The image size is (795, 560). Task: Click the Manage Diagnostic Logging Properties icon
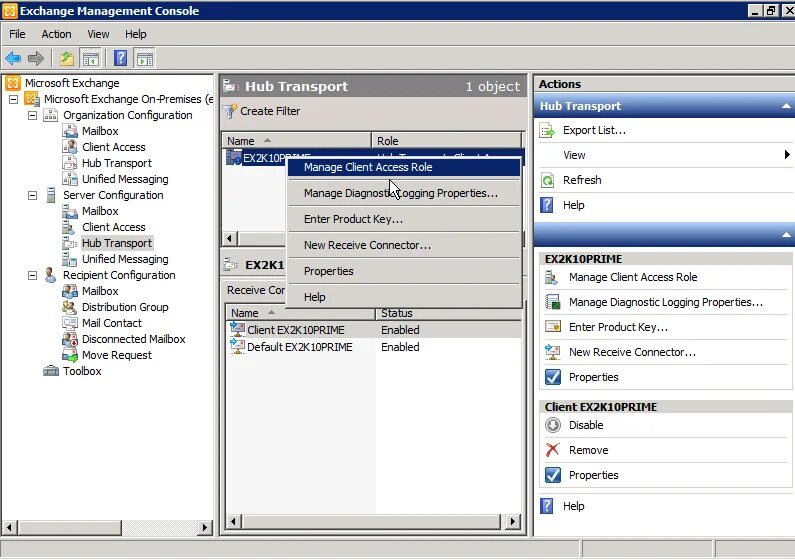pyautogui.click(x=552, y=302)
